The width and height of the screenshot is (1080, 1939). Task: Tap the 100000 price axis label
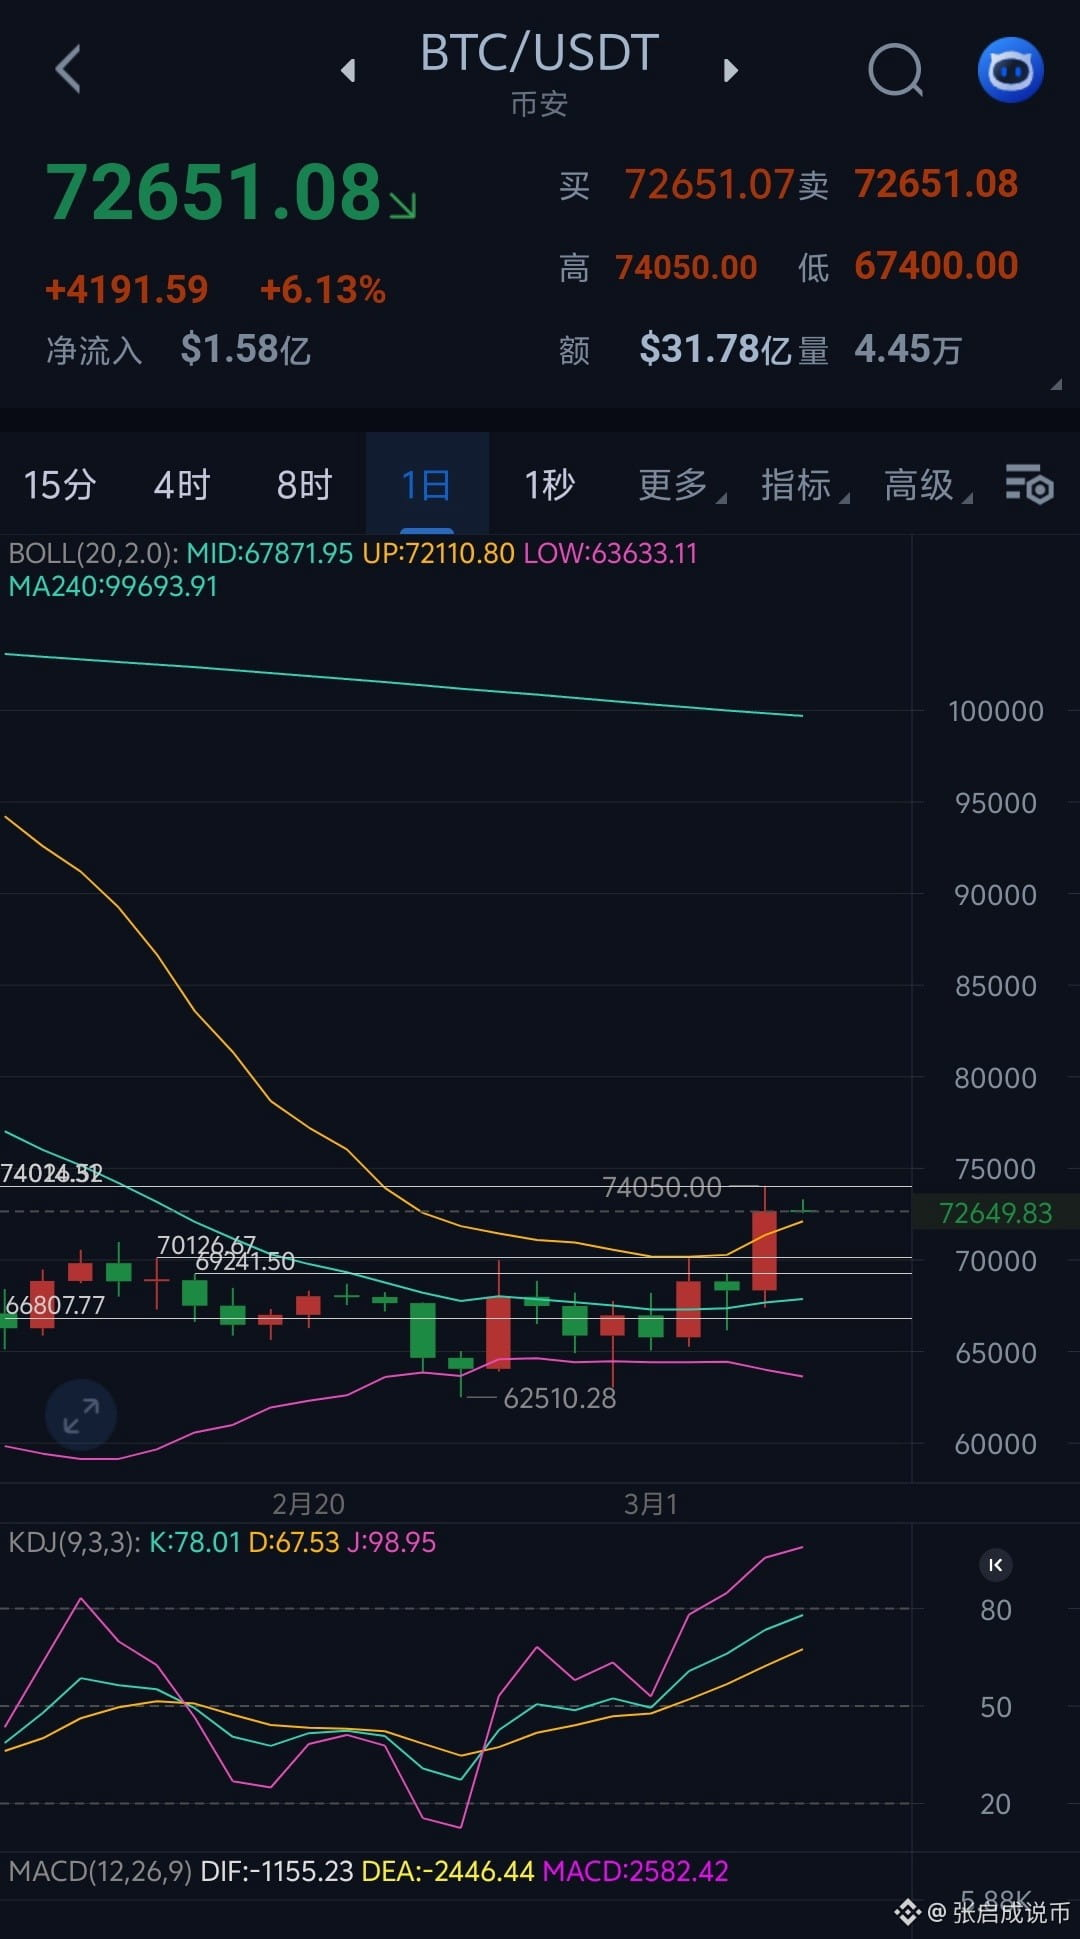[x=996, y=711]
